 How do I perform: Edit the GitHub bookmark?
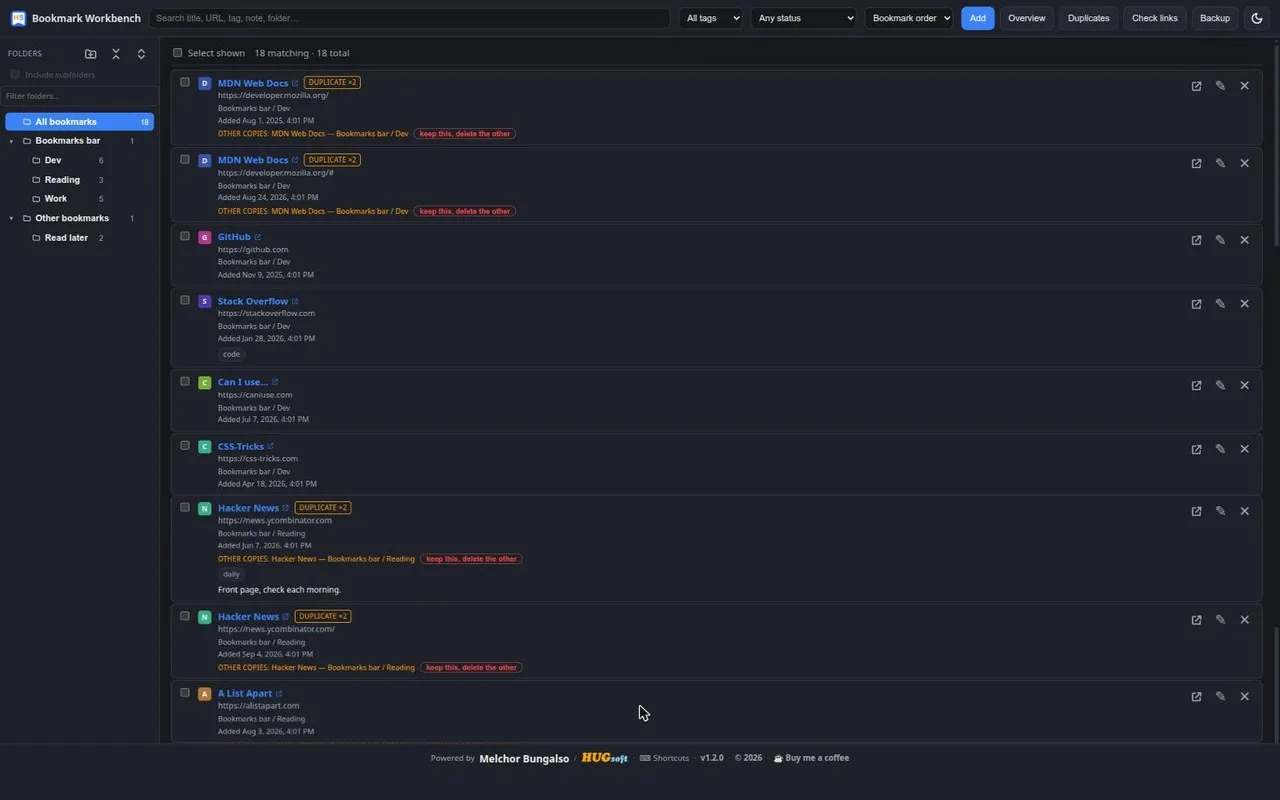[x=1220, y=240]
